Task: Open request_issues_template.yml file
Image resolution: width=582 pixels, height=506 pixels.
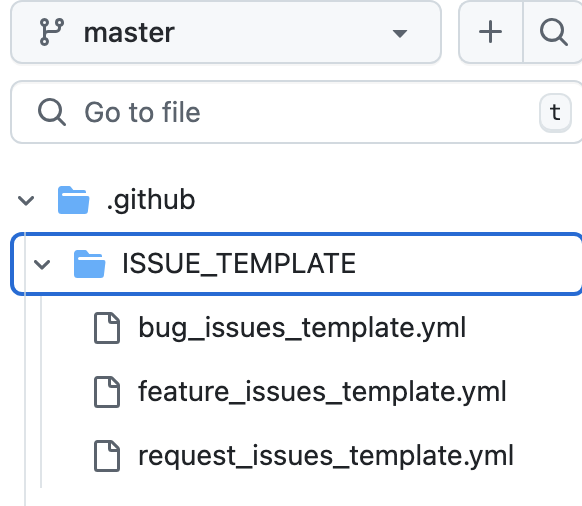Action: click(x=326, y=456)
